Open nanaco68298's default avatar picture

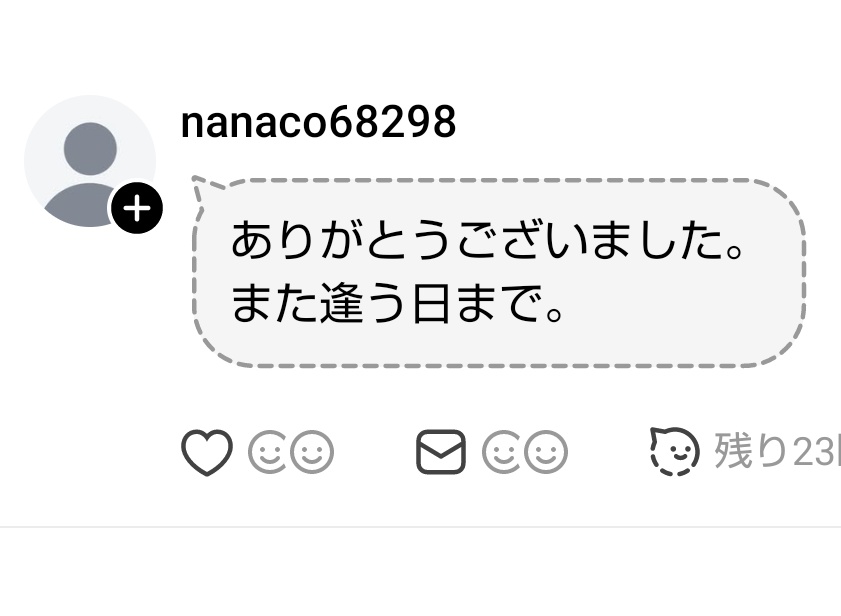tap(90, 161)
